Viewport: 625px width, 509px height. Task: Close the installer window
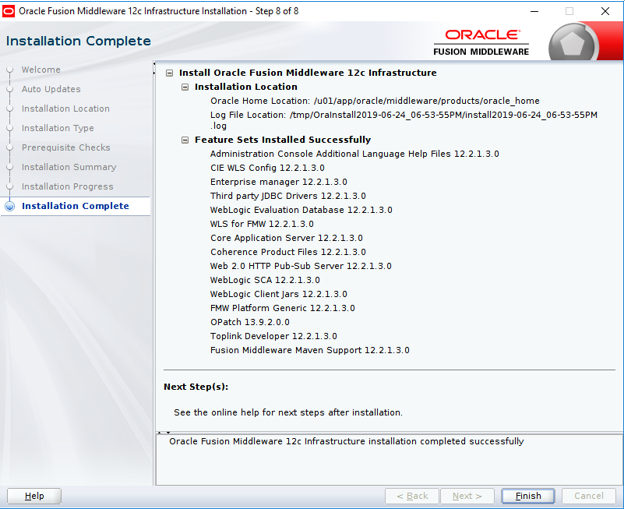(605, 11)
